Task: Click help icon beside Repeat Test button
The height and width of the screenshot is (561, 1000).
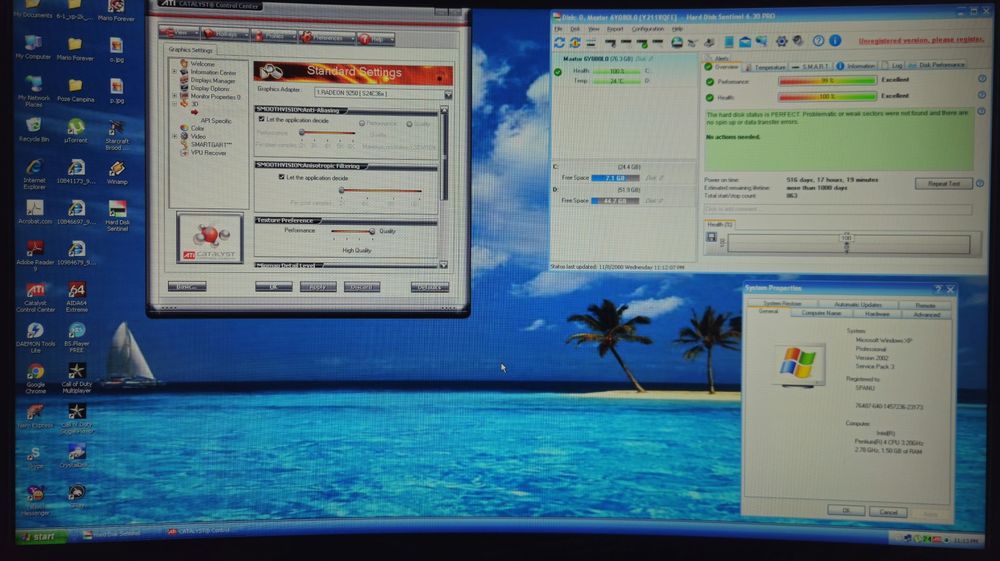Action: tap(980, 184)
